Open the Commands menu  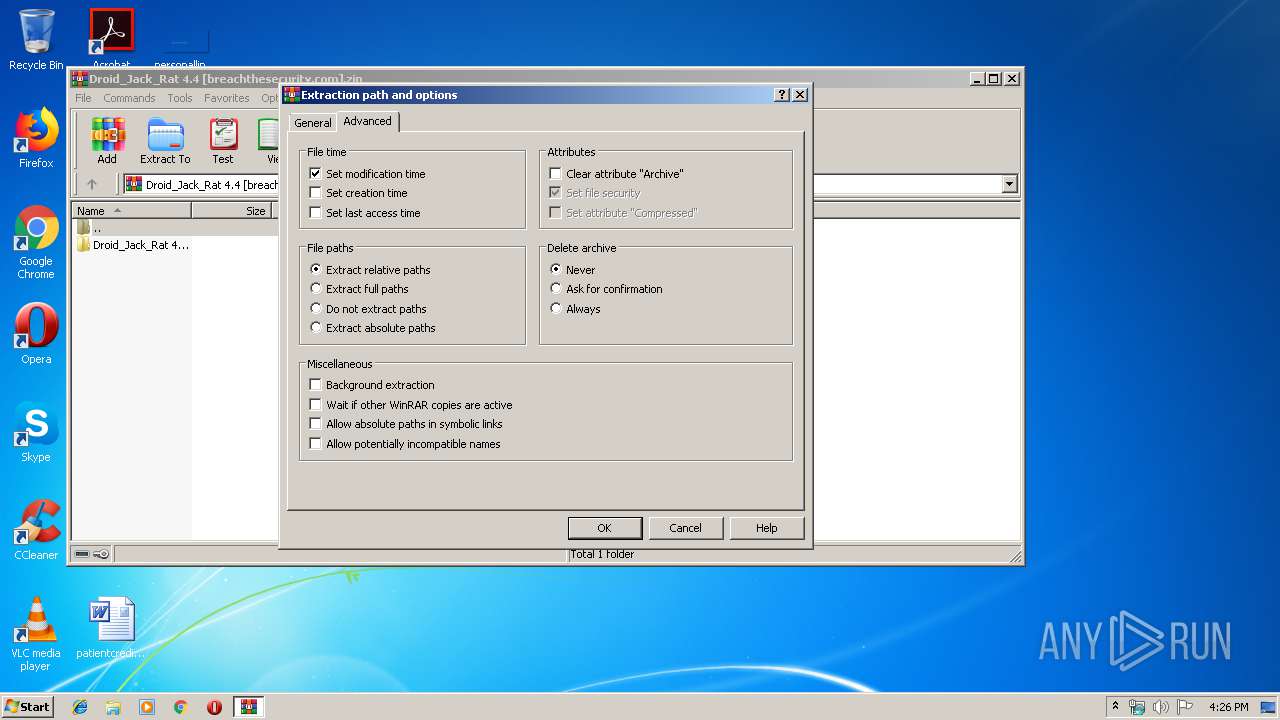click(x=129, y=98)
